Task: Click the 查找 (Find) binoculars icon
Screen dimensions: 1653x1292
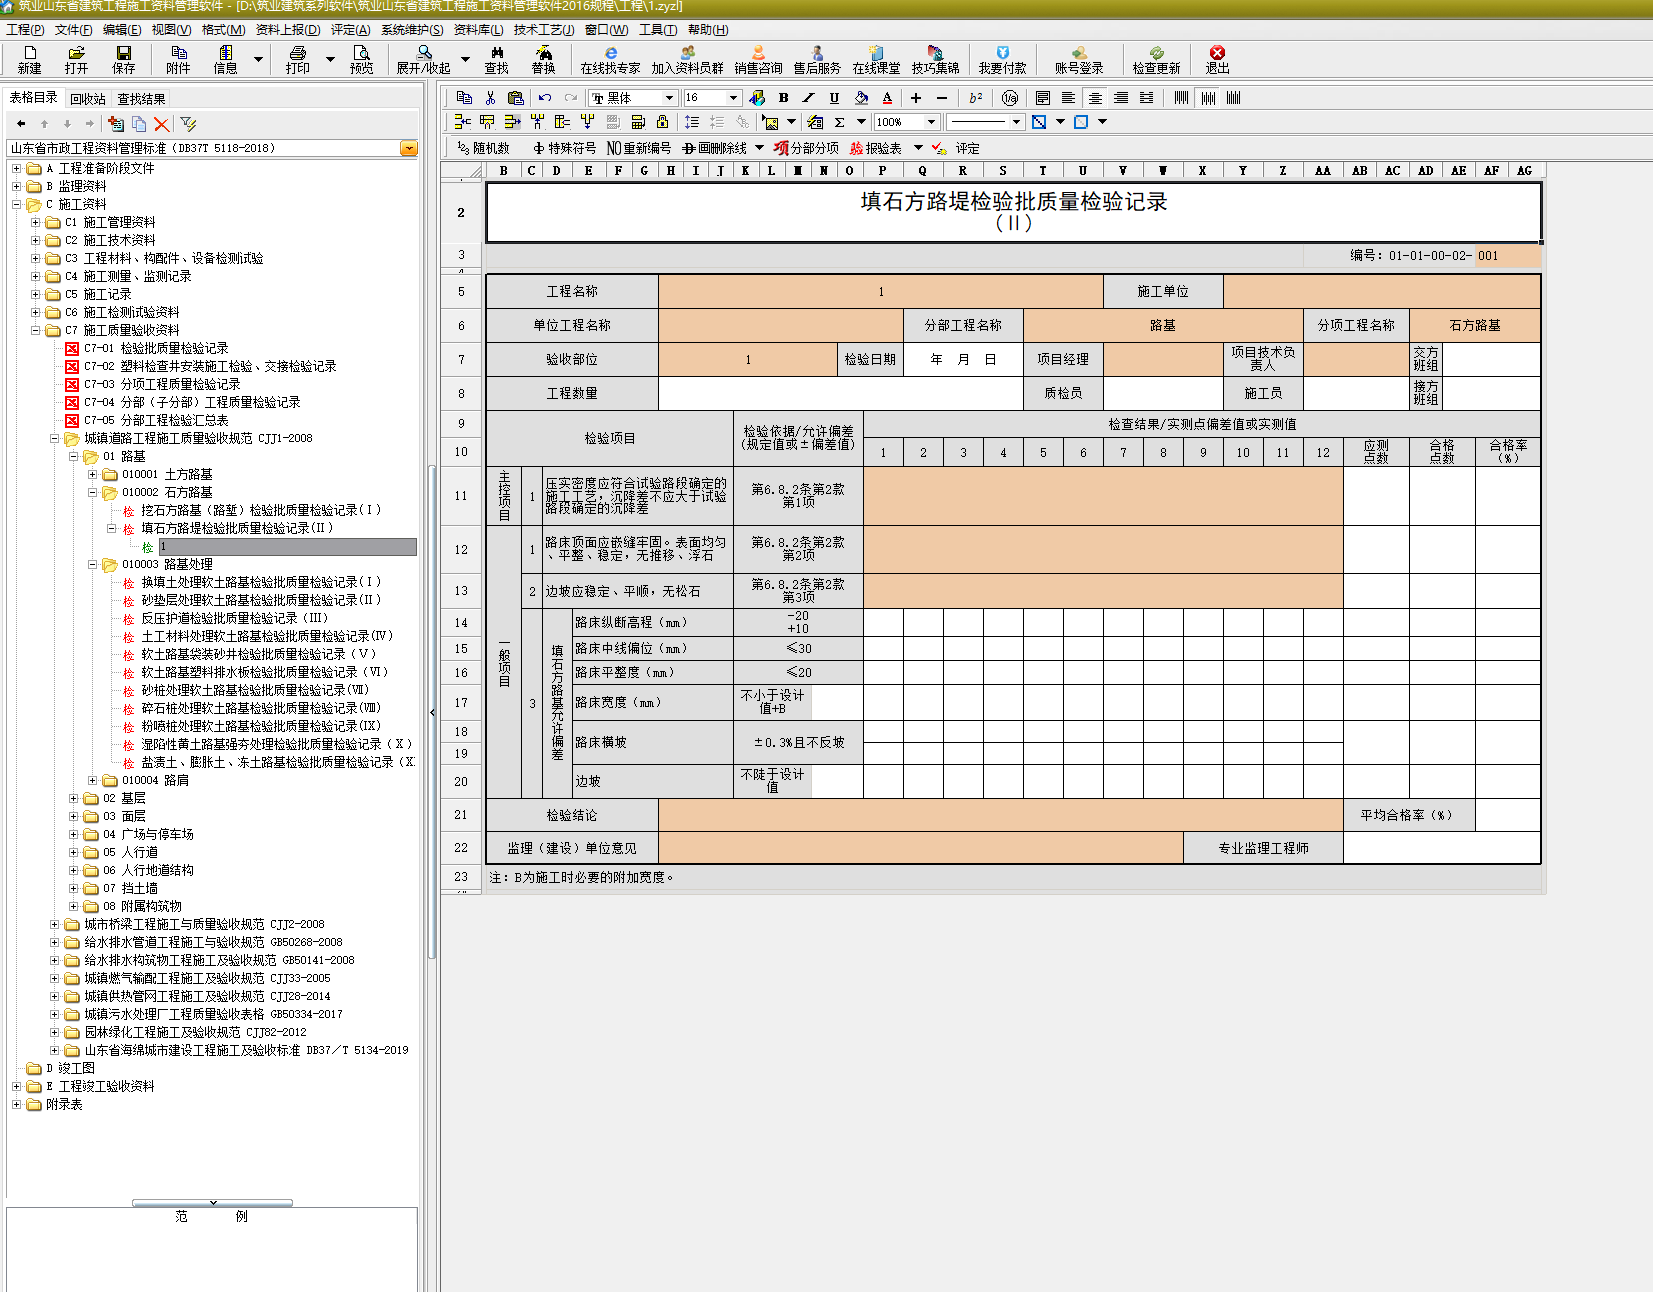Action: tap(496, 59)
